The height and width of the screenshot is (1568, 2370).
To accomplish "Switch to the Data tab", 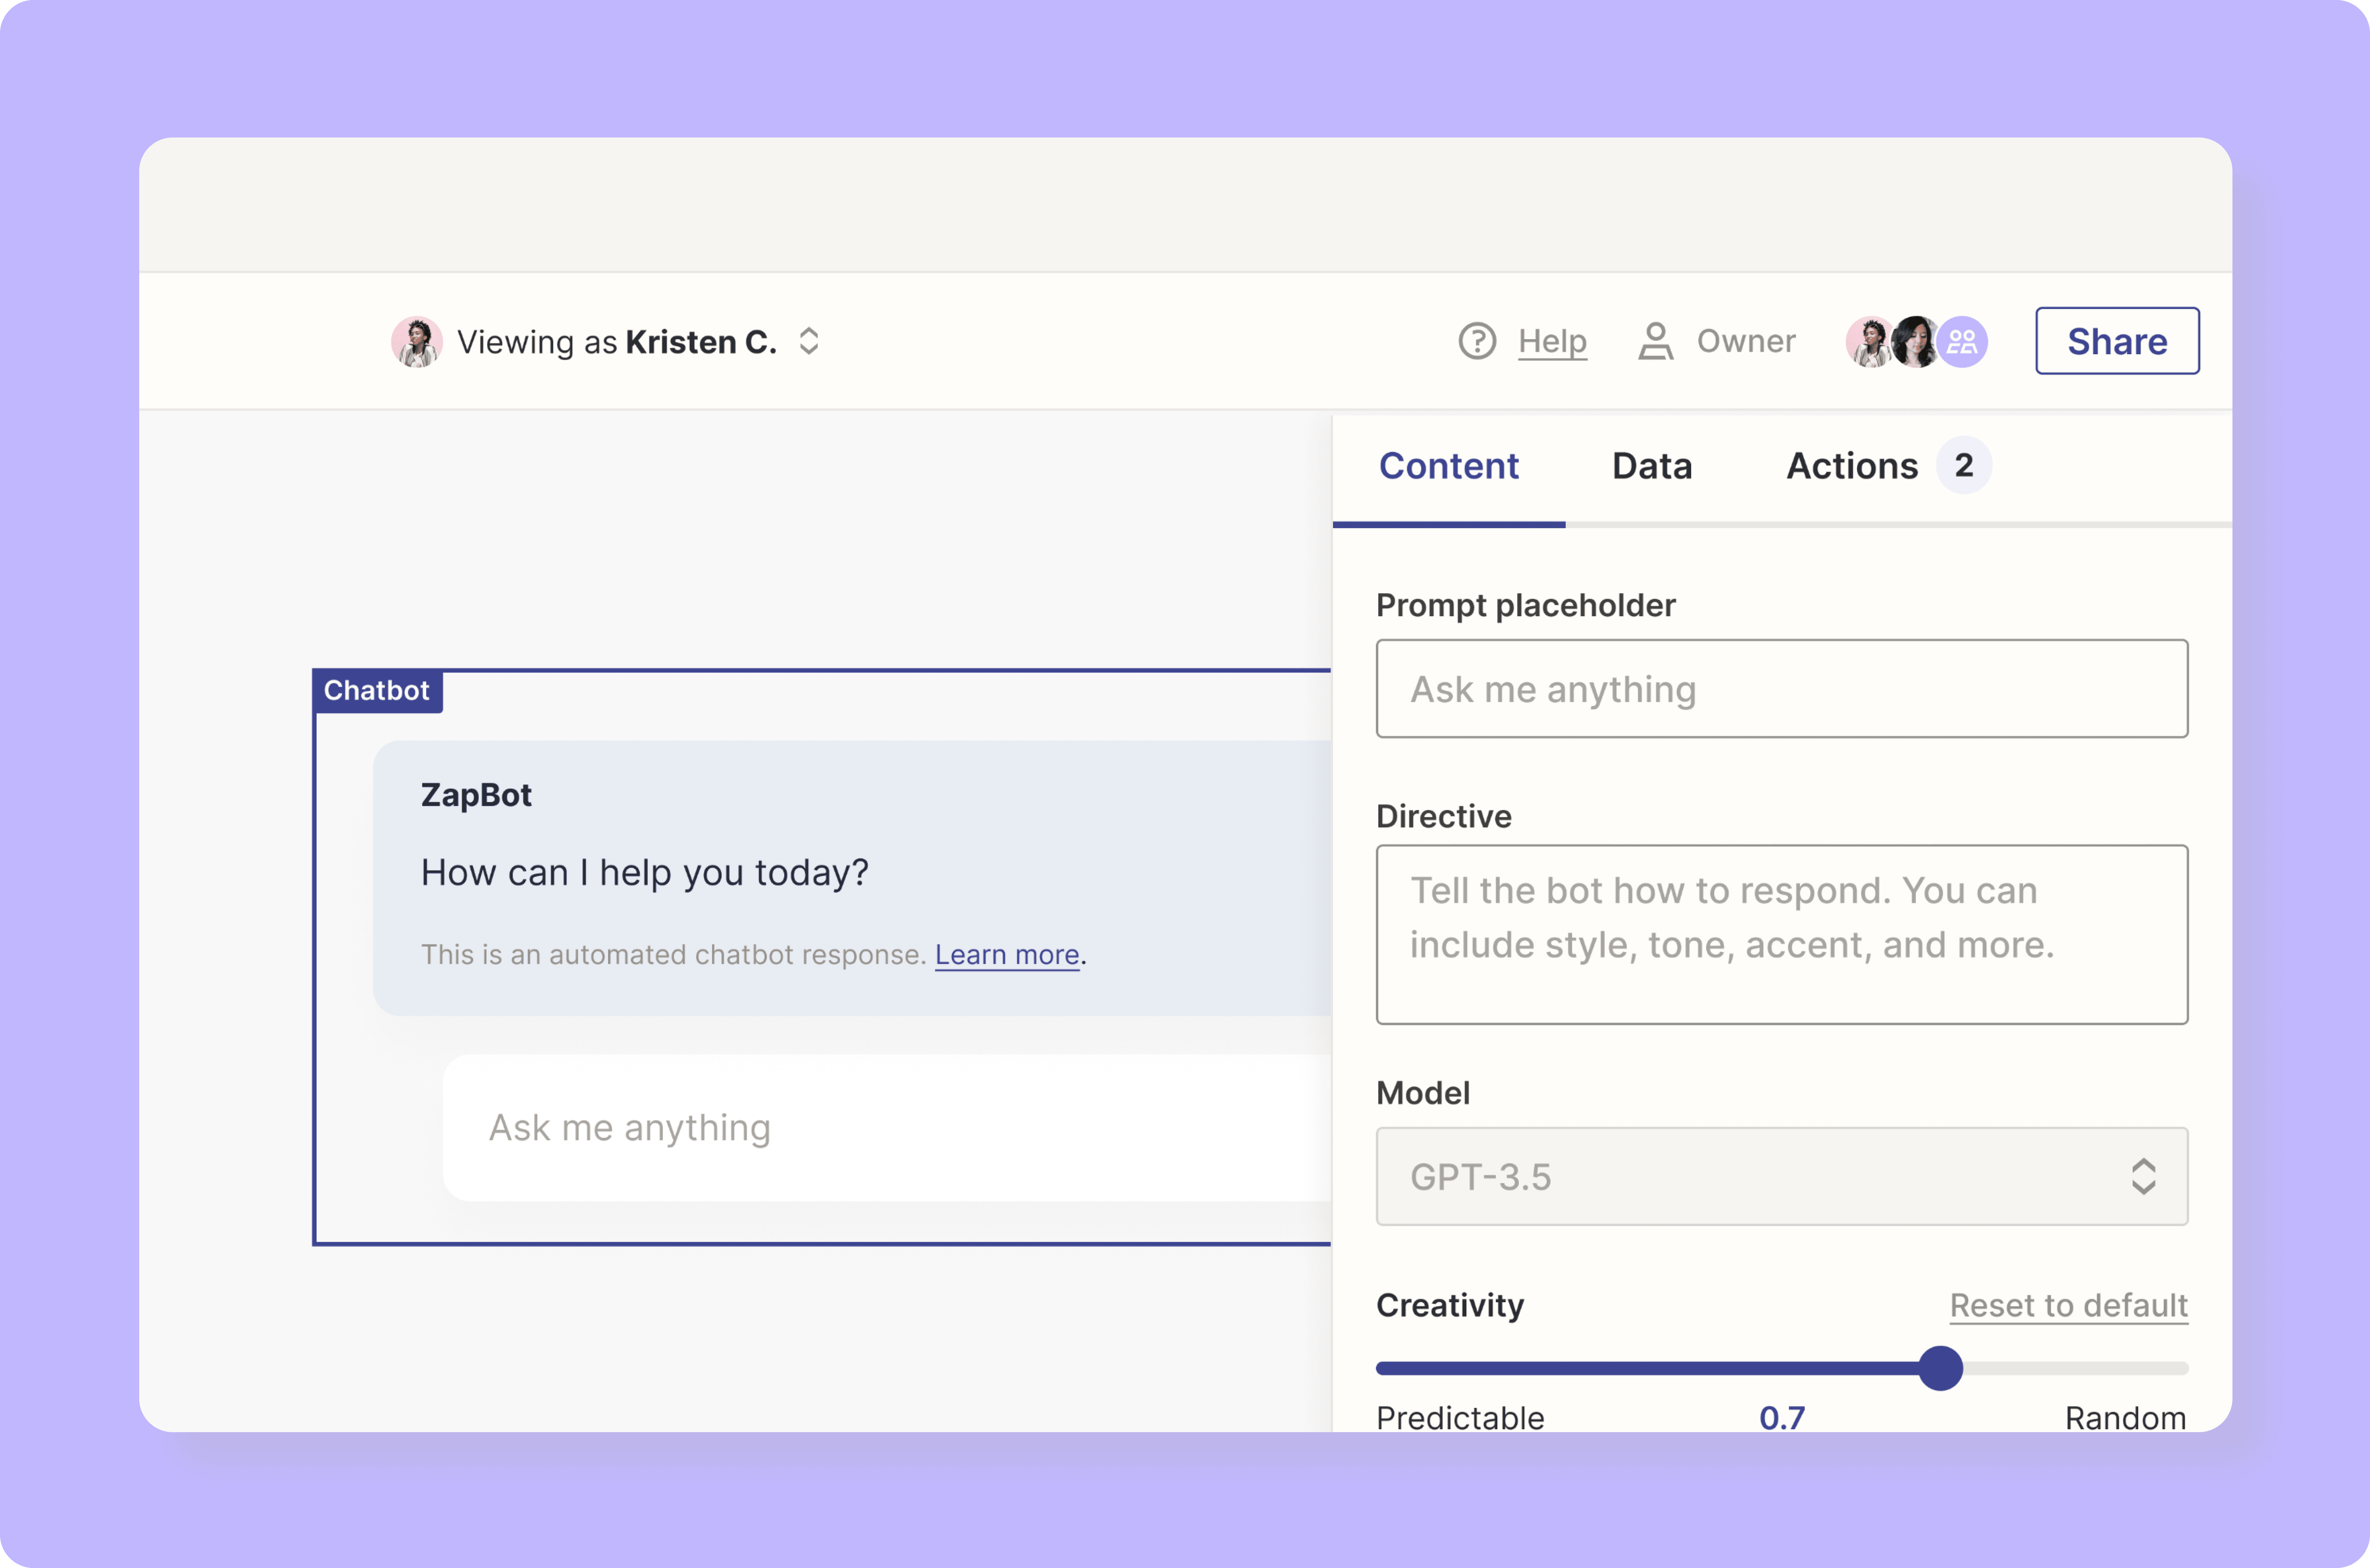I will click(x=1652, y=466).
